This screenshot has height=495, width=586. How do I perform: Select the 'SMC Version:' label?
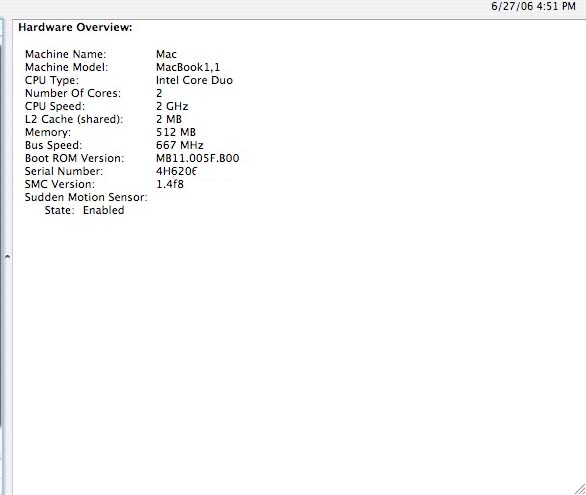[x=59, y=184]
